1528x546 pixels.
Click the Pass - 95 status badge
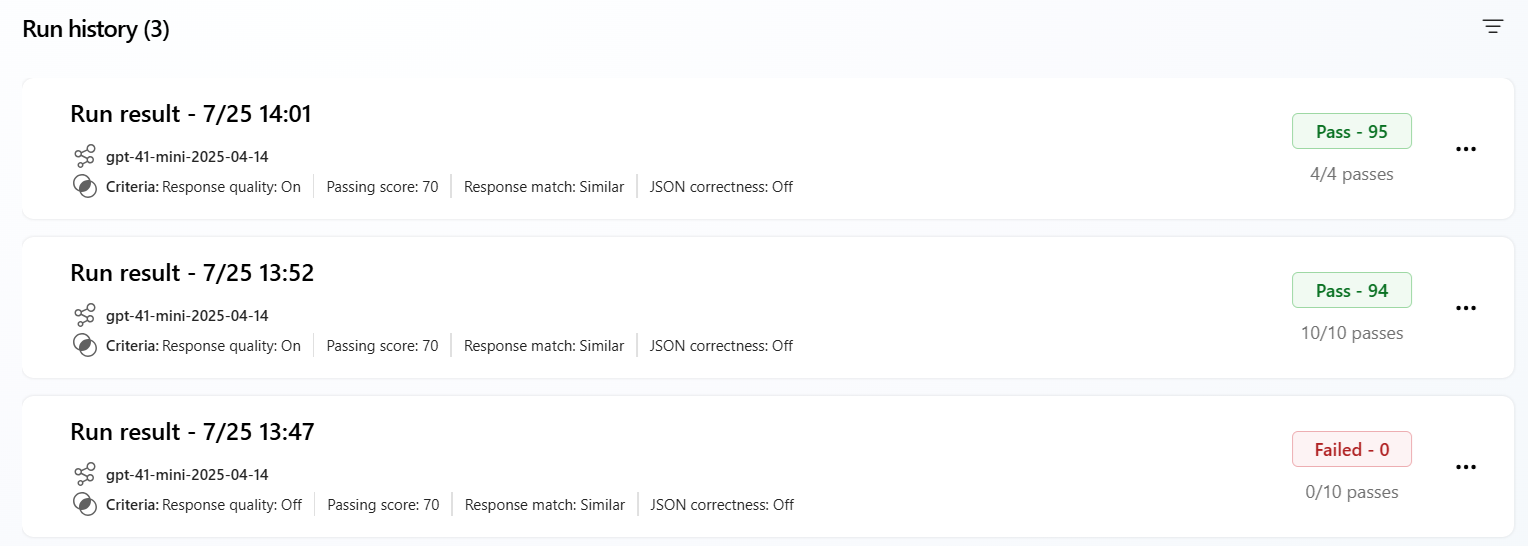tap(1351, 131)
